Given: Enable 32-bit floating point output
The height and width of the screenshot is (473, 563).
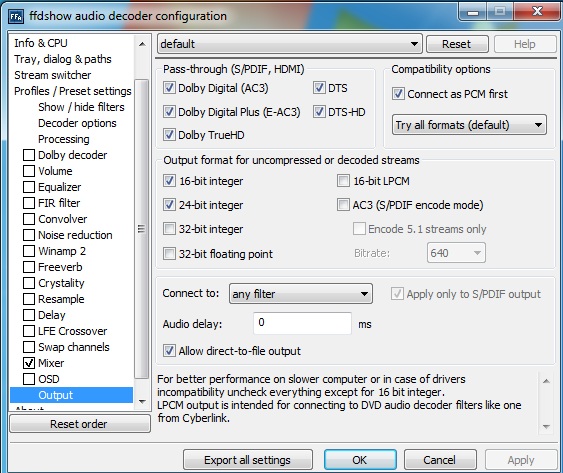Looking at the screenshot, I should pos(169,254).
